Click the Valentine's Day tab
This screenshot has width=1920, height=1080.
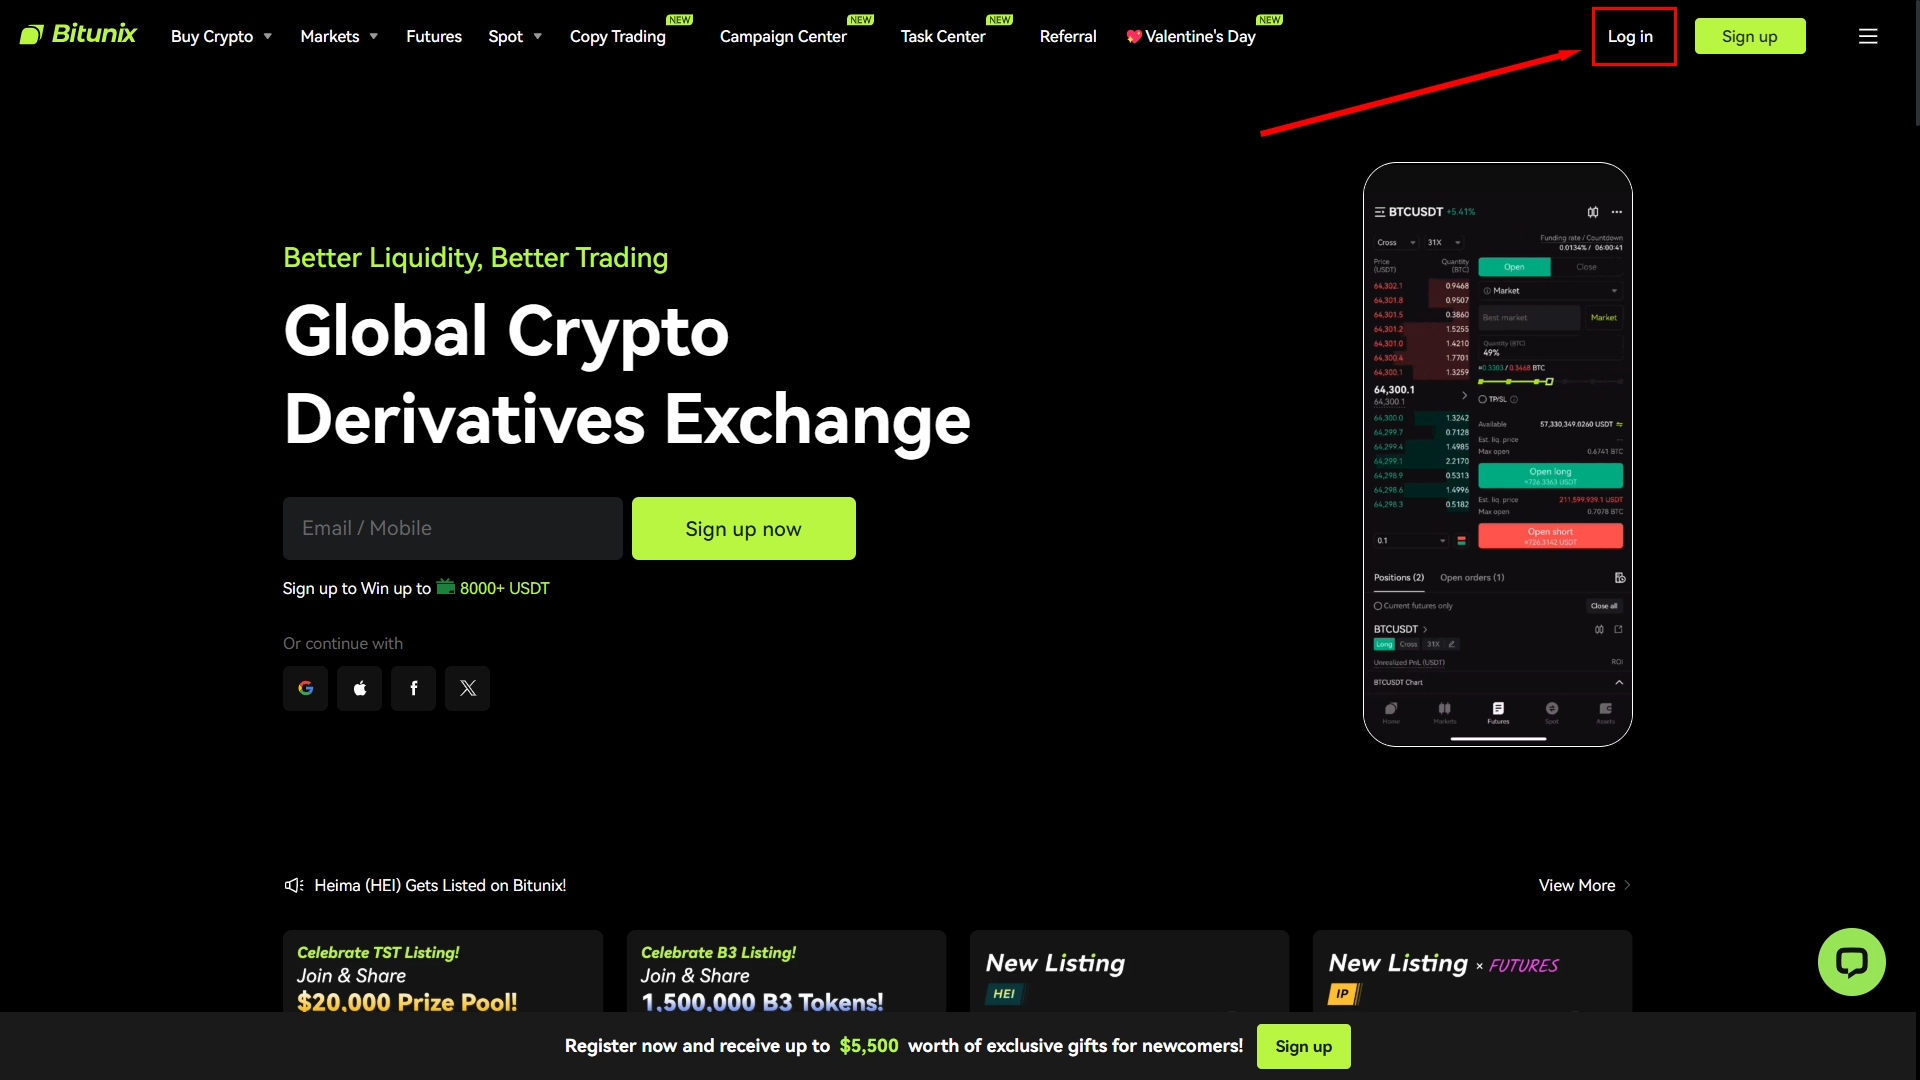pyautogui.click(x=1192, y=36)
